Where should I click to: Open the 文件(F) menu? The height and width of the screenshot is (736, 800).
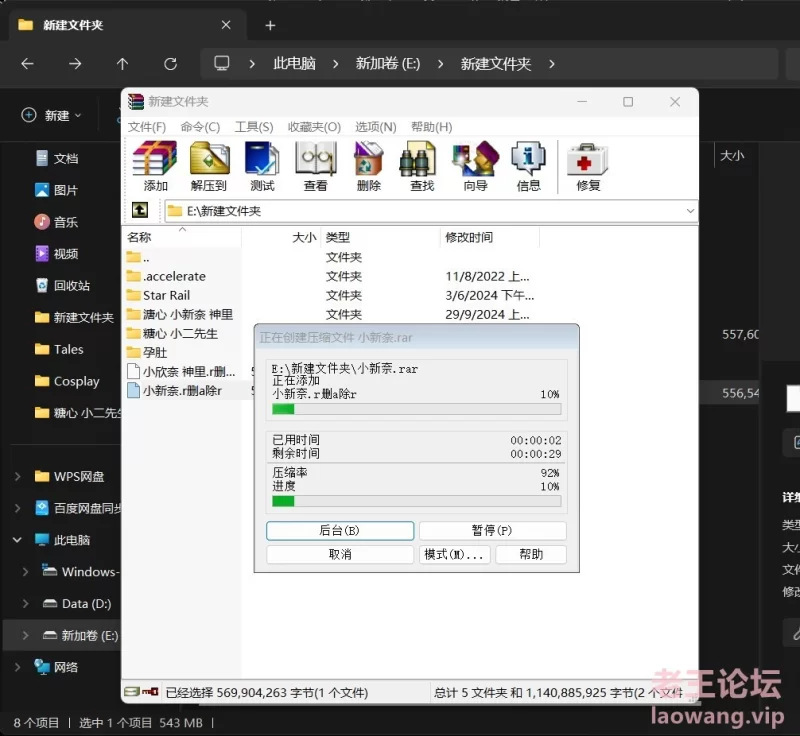click(147, 126)
